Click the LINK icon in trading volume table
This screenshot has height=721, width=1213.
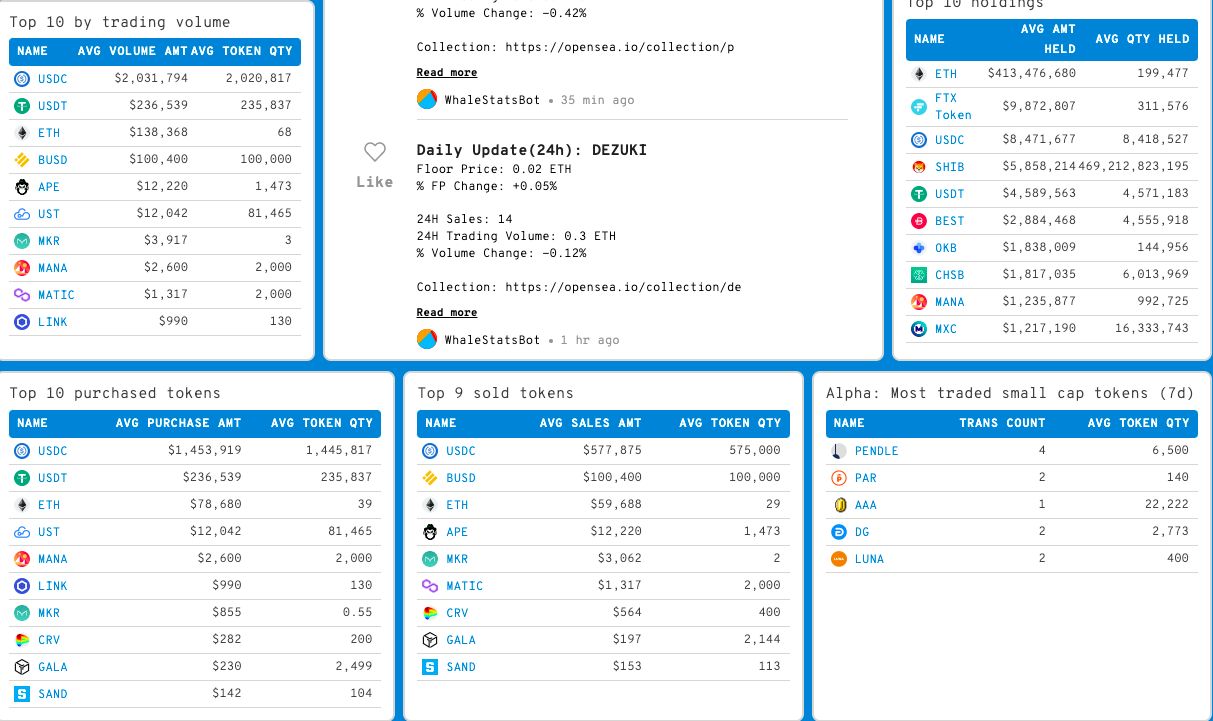pos(22,322)
